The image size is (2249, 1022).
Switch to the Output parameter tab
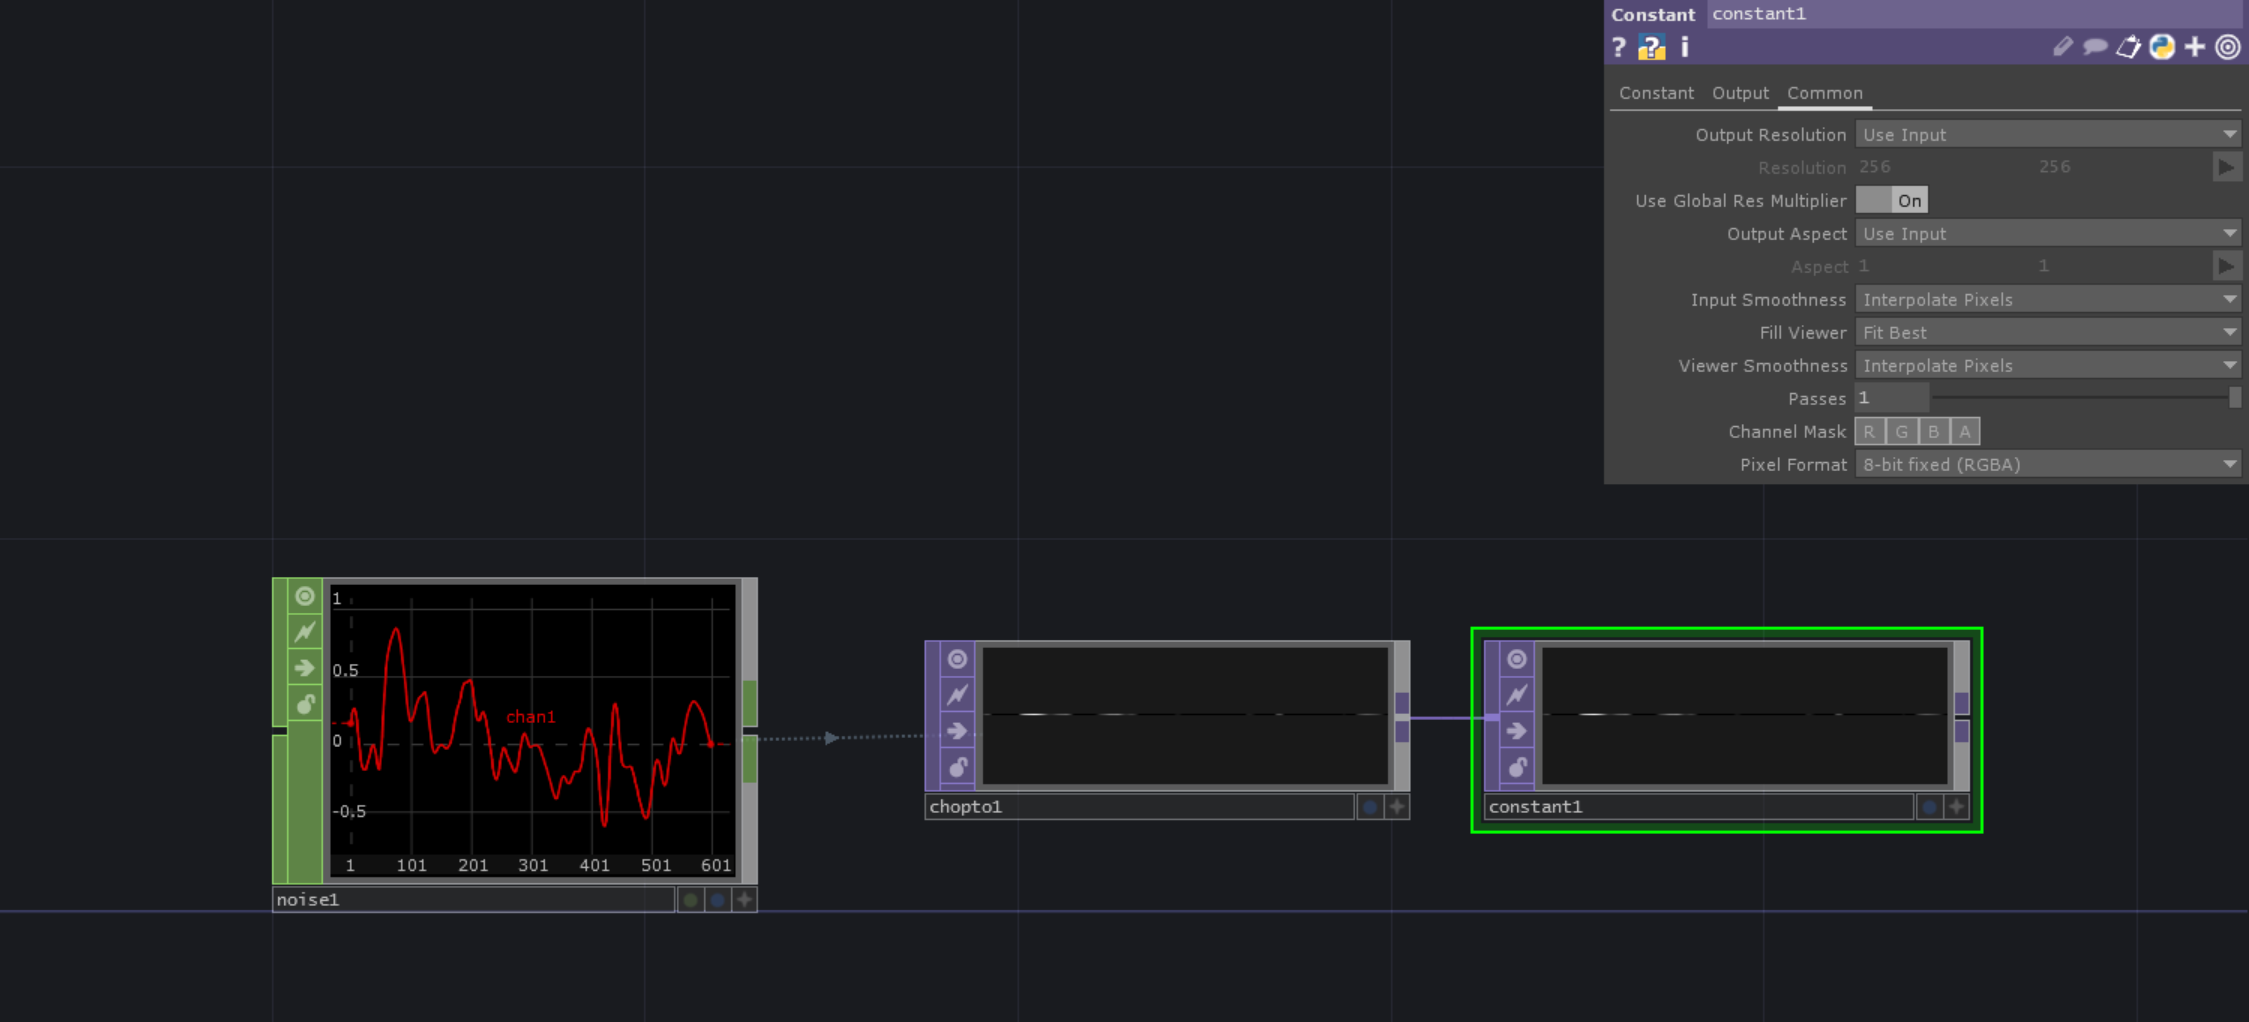[x=1740, y=93]
